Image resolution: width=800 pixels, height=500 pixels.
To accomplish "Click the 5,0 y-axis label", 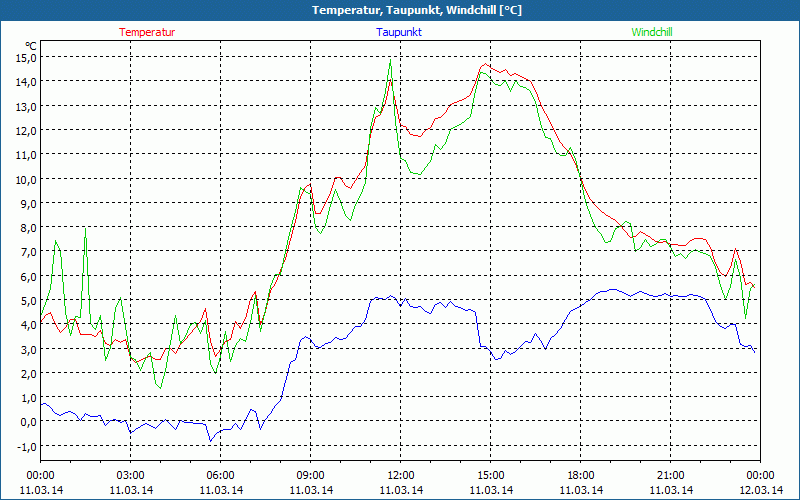I will [28, 301].
